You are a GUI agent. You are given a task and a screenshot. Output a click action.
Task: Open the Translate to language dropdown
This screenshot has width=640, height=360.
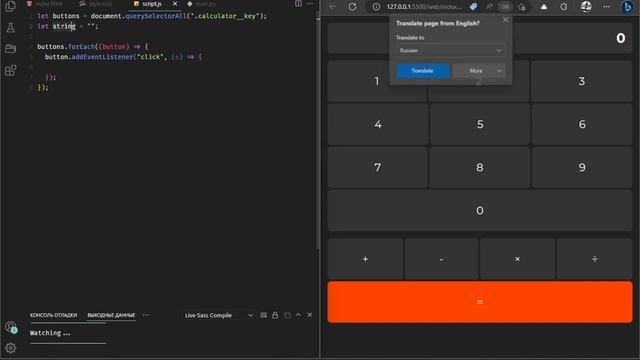click(451, 51)
